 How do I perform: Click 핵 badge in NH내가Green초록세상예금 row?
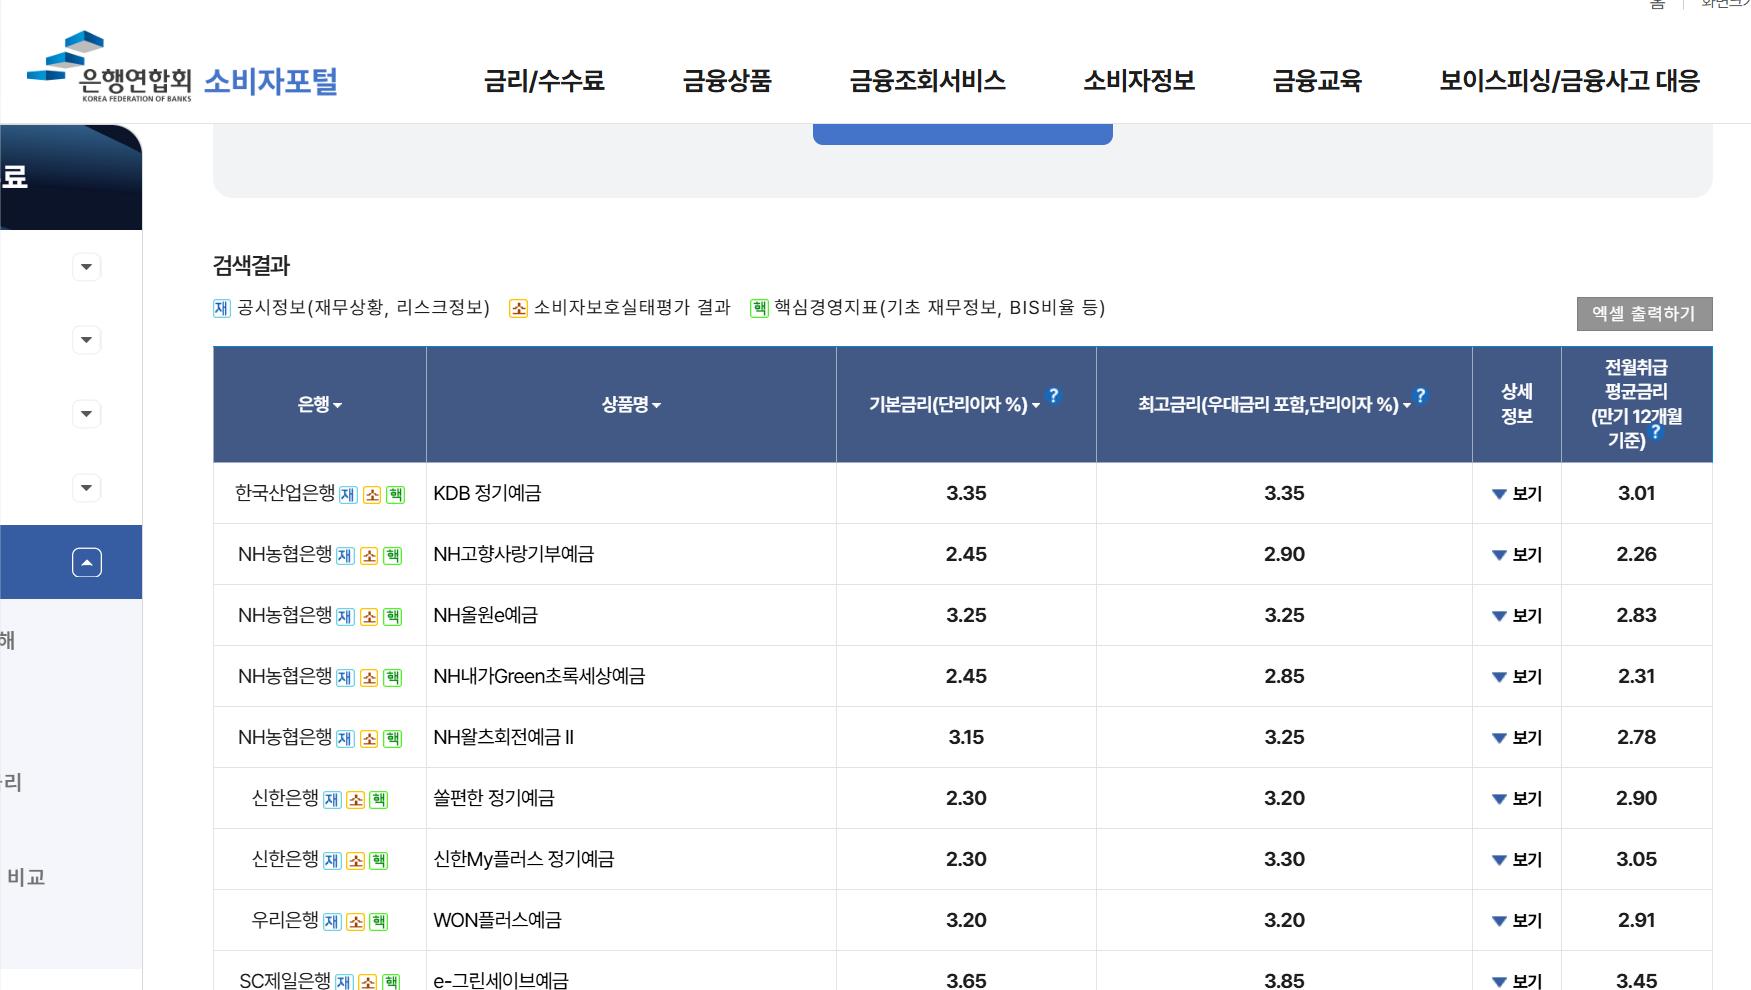pyautogui.click(x=393, y=678)
